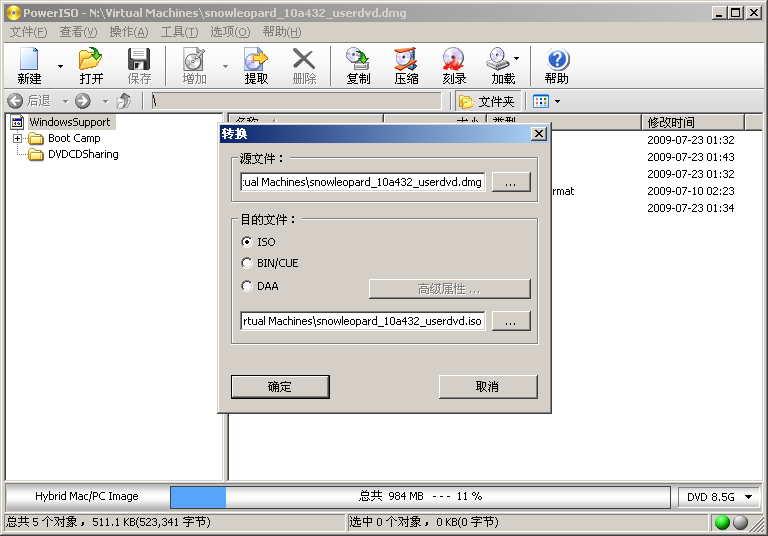Open the 查看(V) menu
Image resolution: width=768 pixels, height=536 pixels.
(78, 32)
